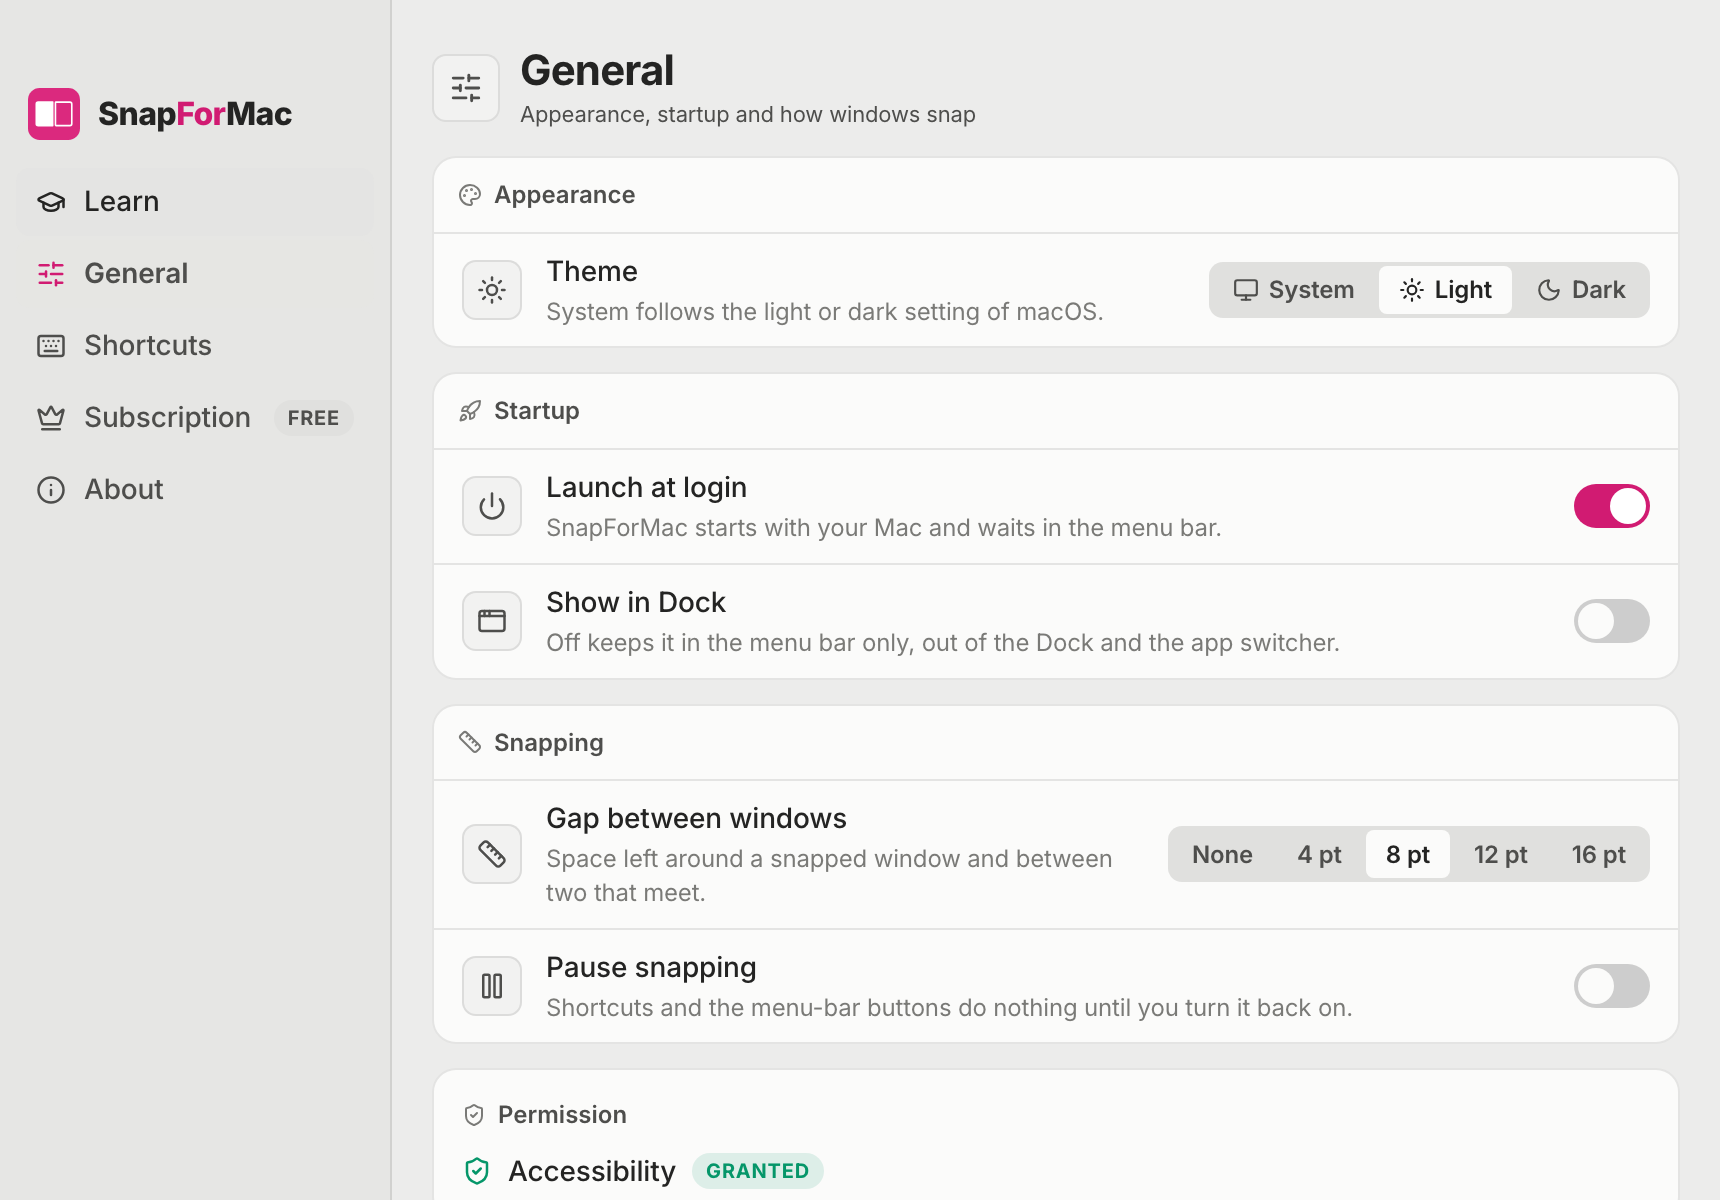Image resolution: width=1720 pixels, height=1200 pixels.
Task: Set window gap to None
Action: click(1222, 855)
